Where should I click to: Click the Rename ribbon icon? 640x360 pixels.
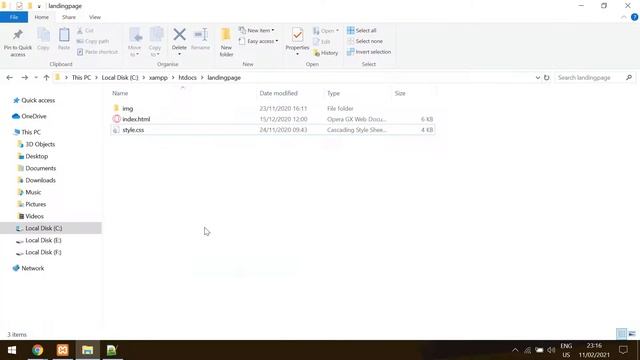(200, 40)
